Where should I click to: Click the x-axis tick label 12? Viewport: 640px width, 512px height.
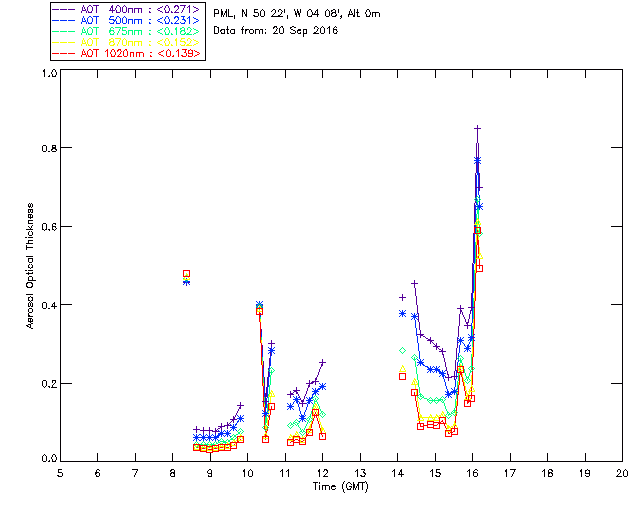pyautogui.click(x=322, y=473)
